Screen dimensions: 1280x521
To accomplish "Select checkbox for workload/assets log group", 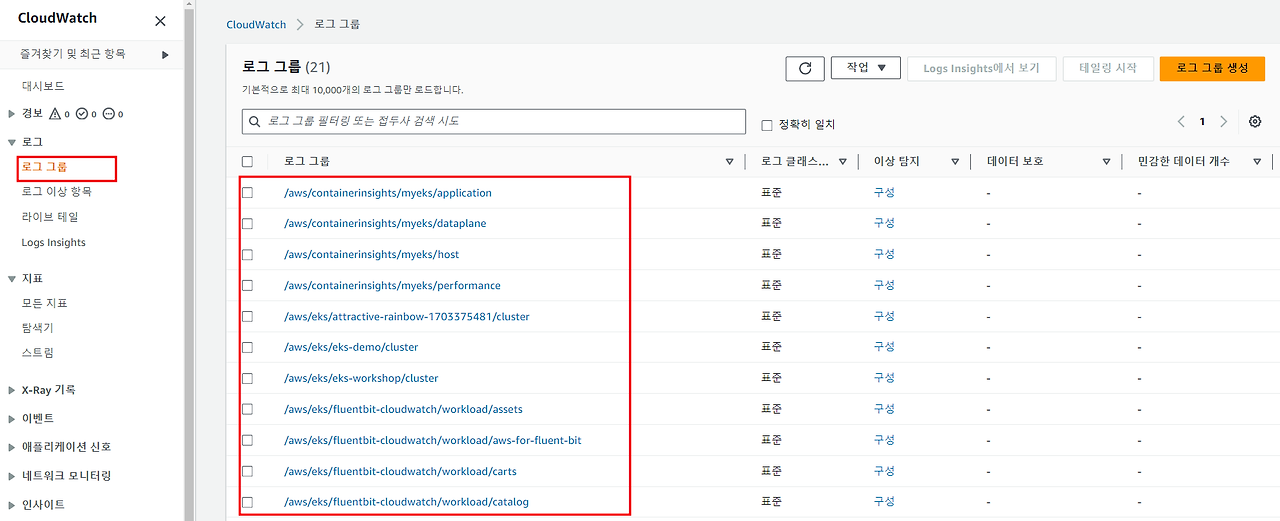I will point(248,409).
